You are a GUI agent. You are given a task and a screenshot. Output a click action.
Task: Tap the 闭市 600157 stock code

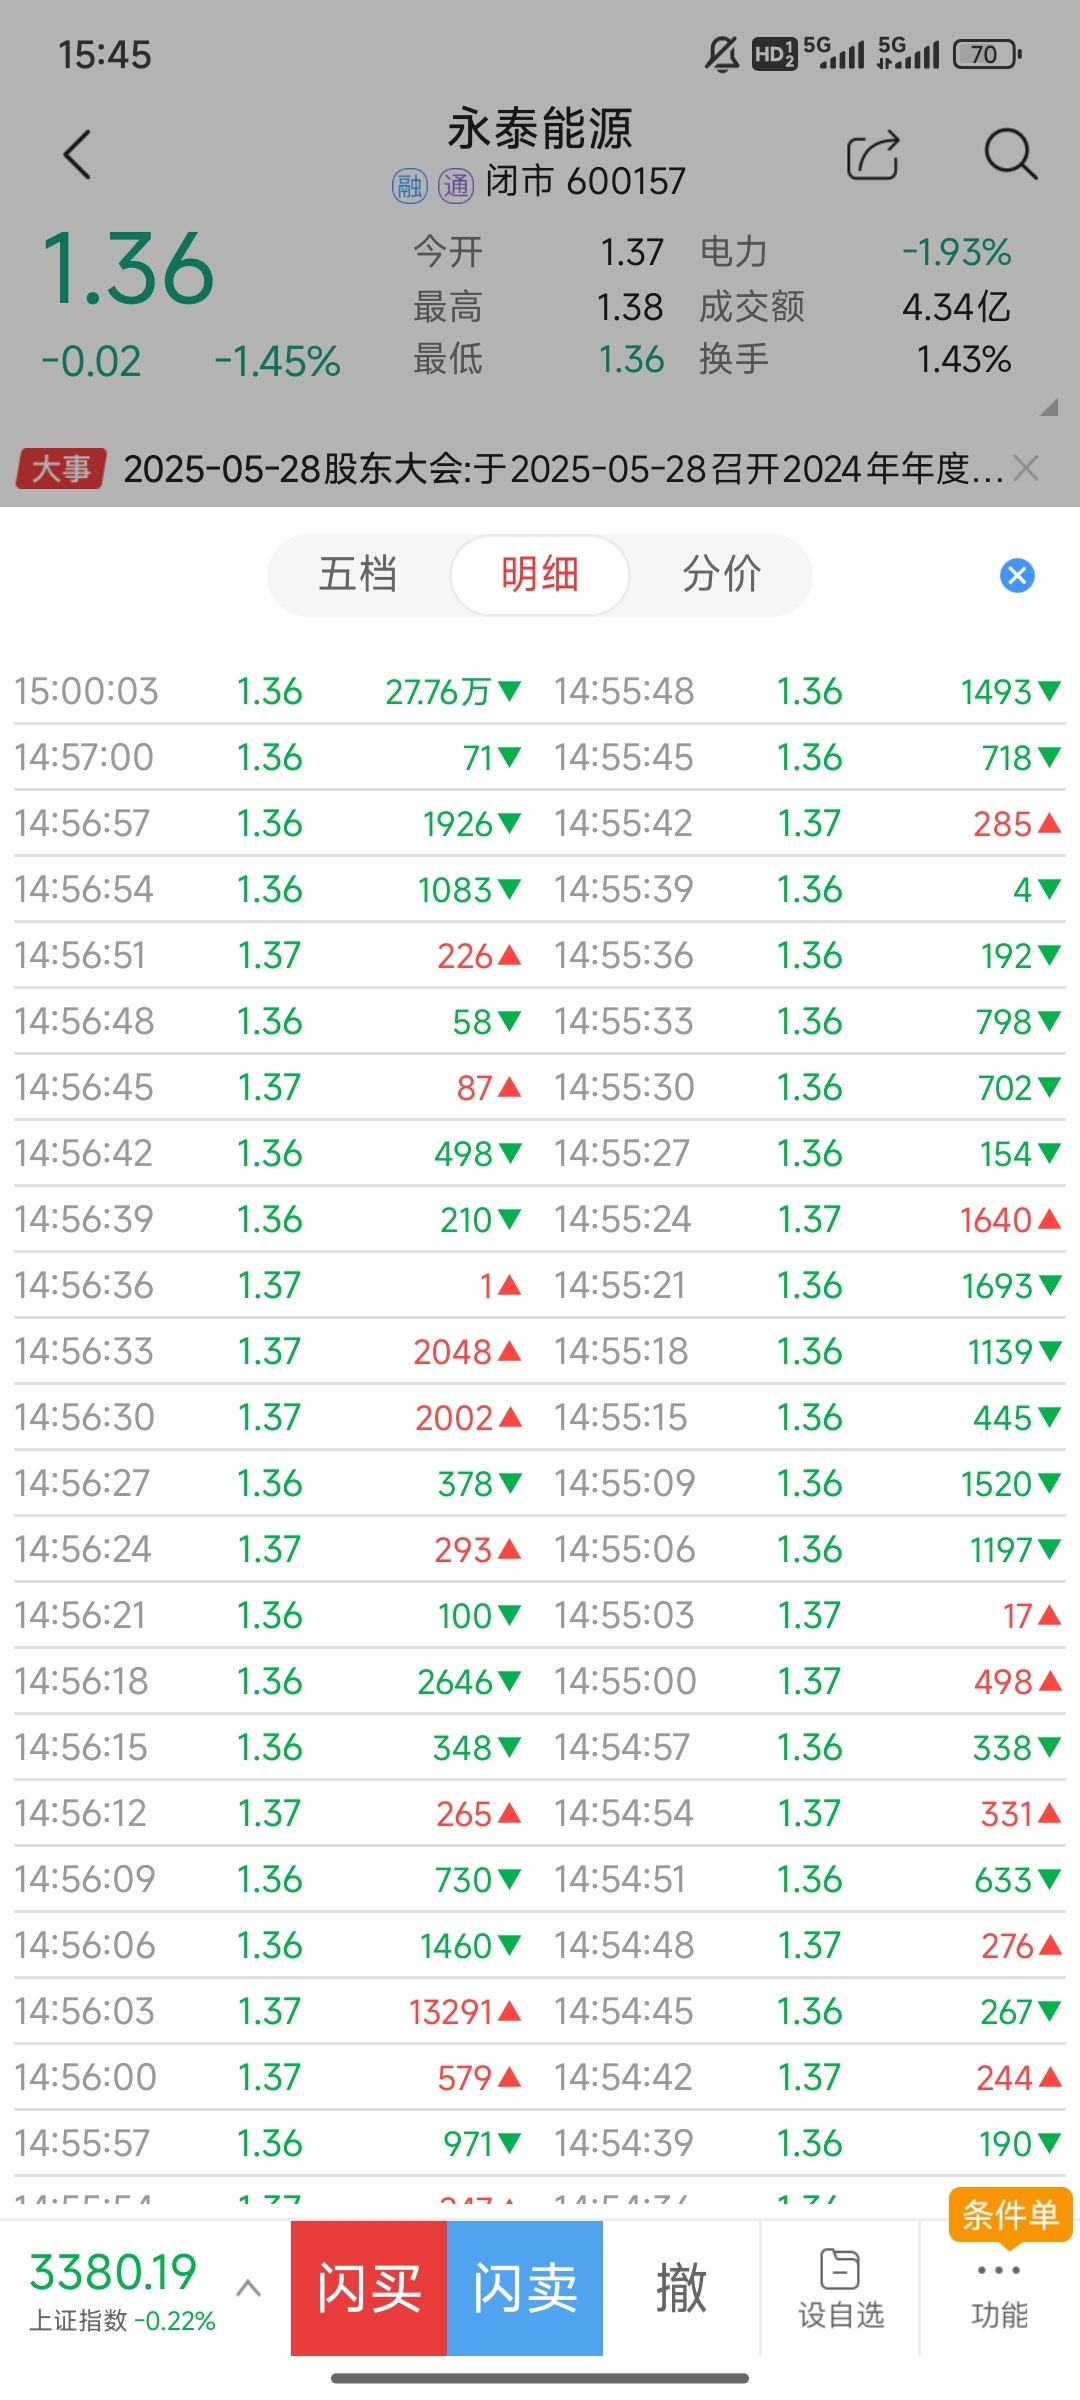[x=586, y=182]
